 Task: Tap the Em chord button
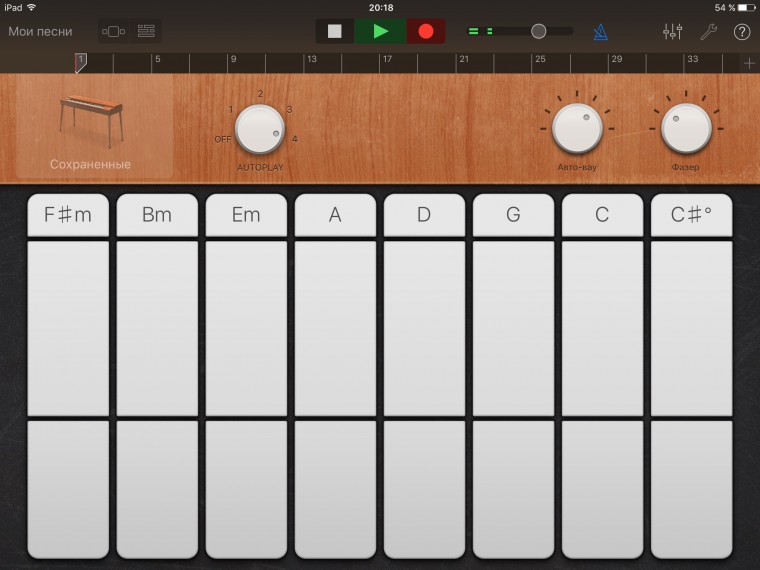click(246, 215)
